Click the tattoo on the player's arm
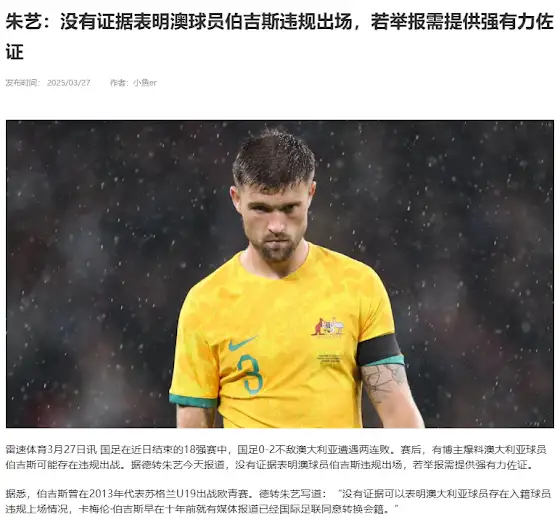This screenshot has width=560, height=522. pyautogui.click(x=384, y=382)
